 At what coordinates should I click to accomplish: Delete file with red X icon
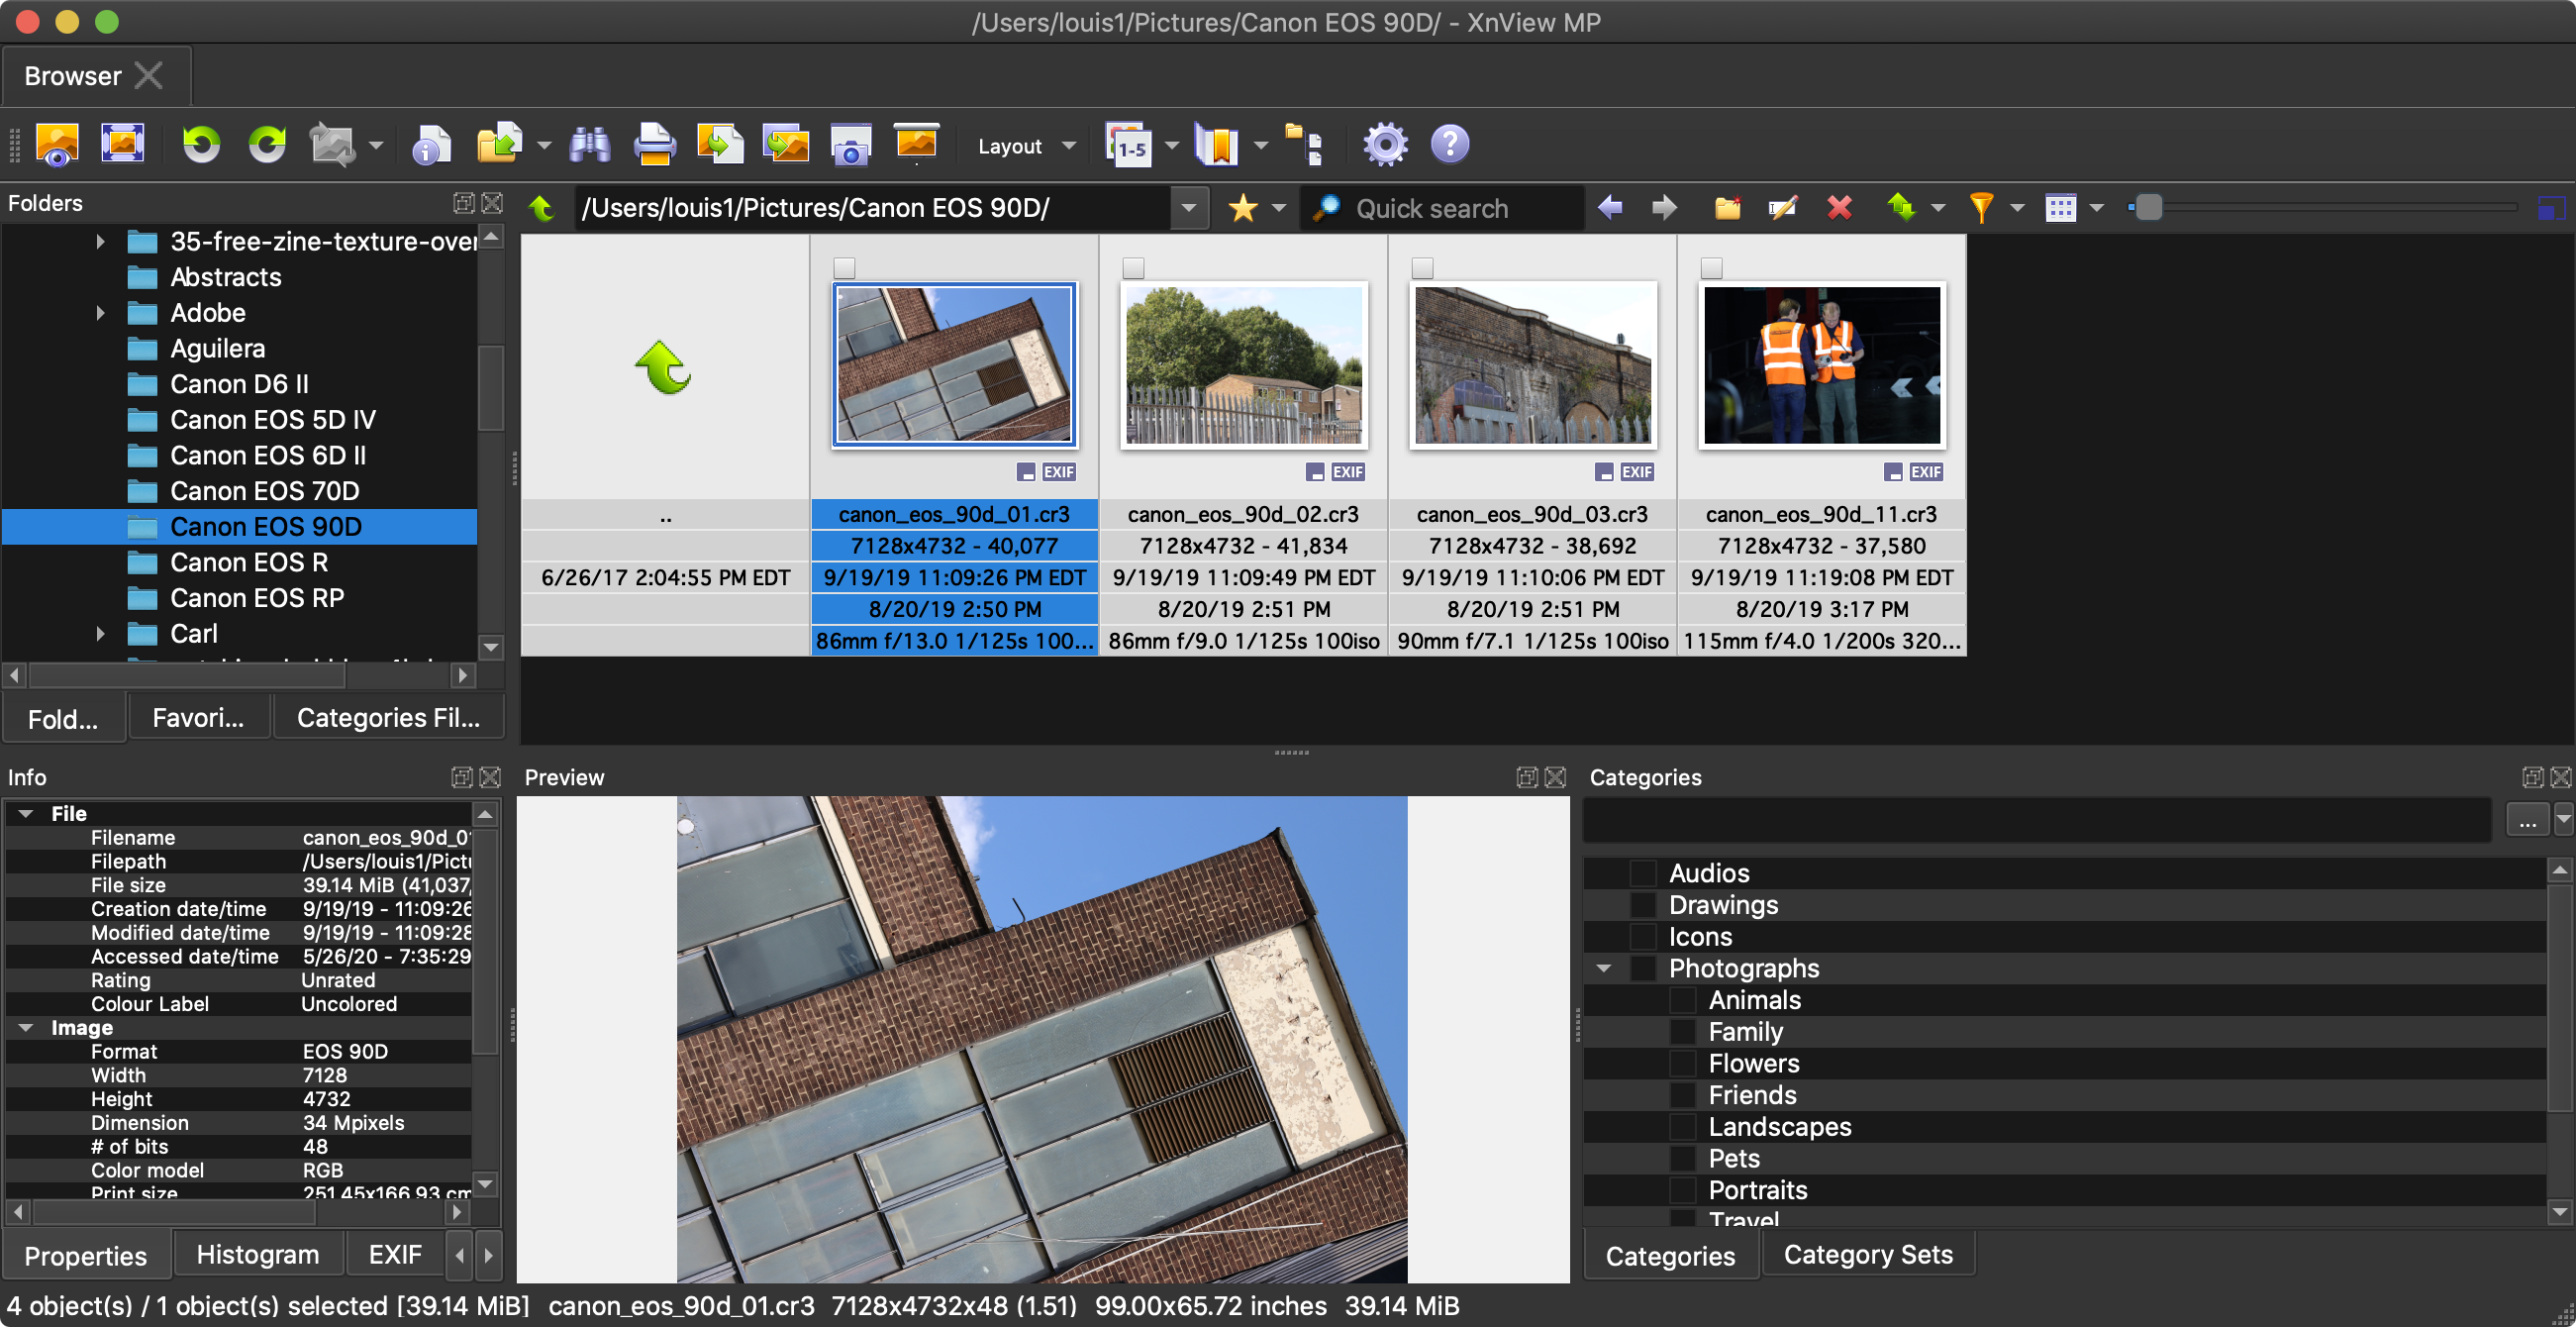[1838, 208]
